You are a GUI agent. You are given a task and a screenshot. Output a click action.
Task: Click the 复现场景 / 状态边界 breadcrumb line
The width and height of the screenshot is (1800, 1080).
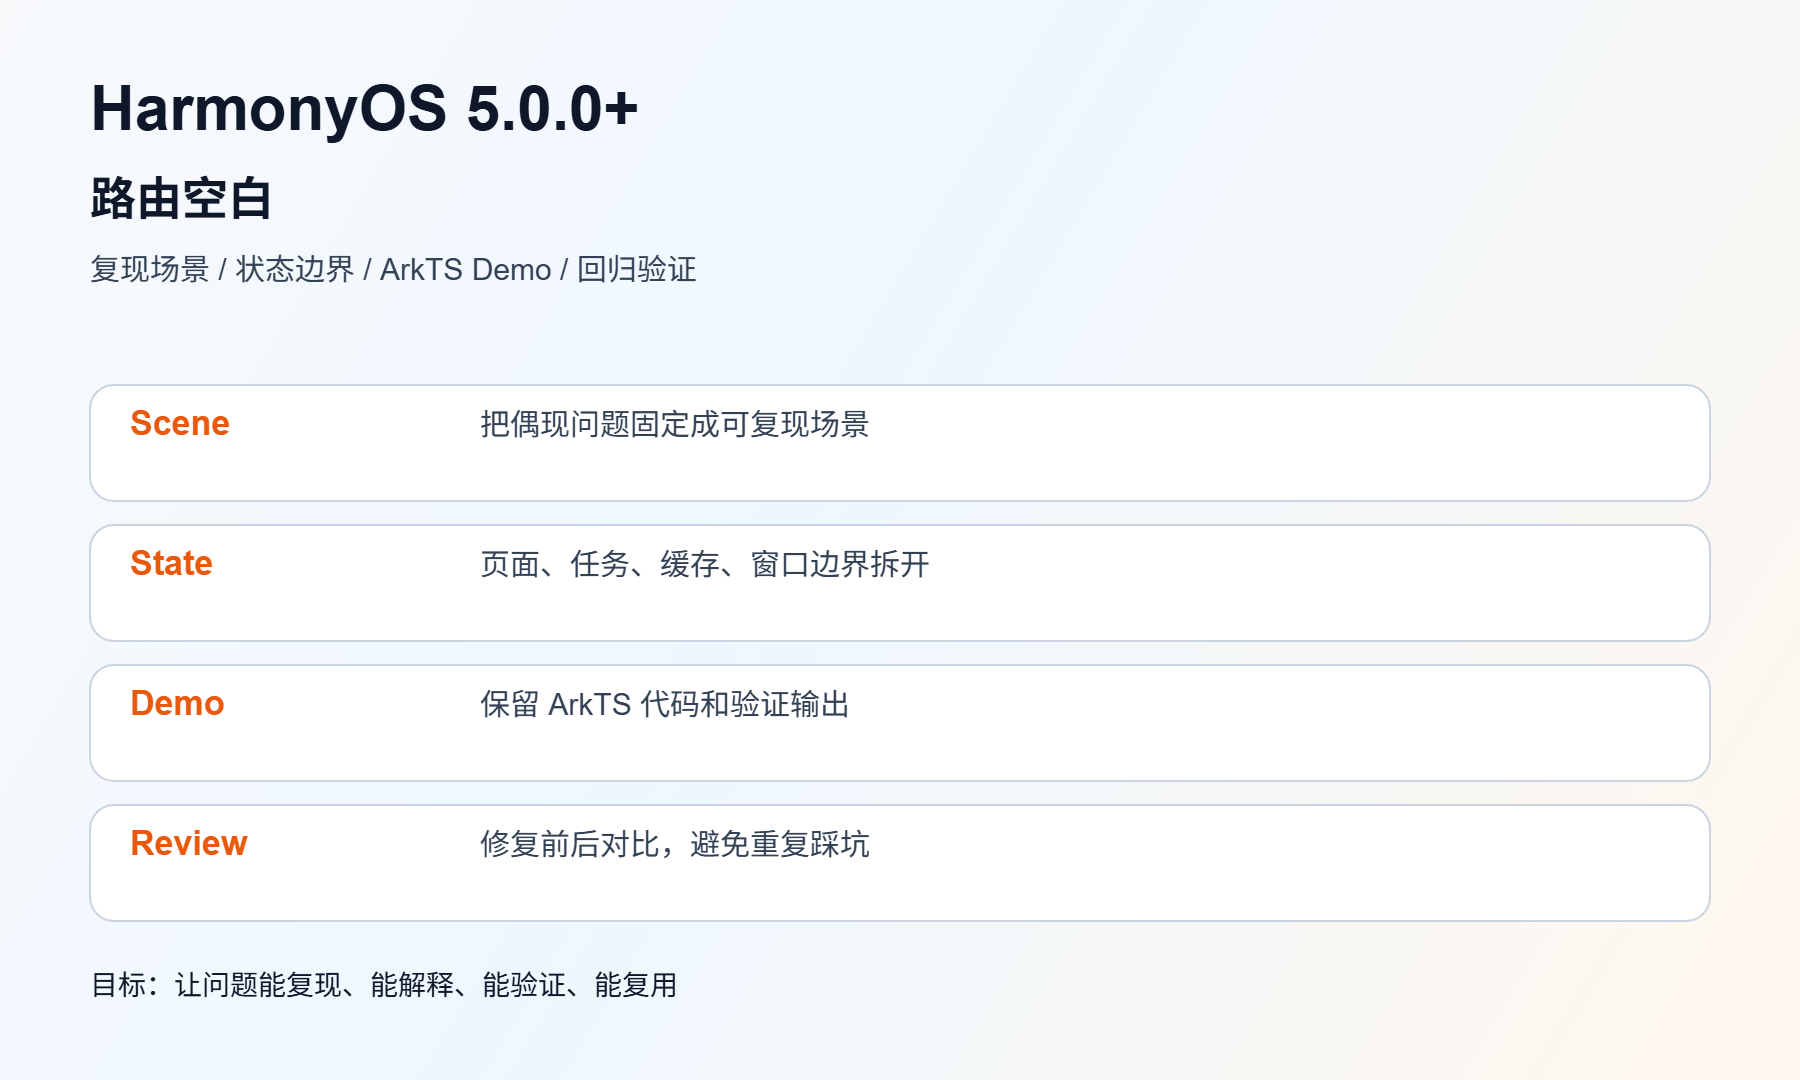[x=393, y=269]
